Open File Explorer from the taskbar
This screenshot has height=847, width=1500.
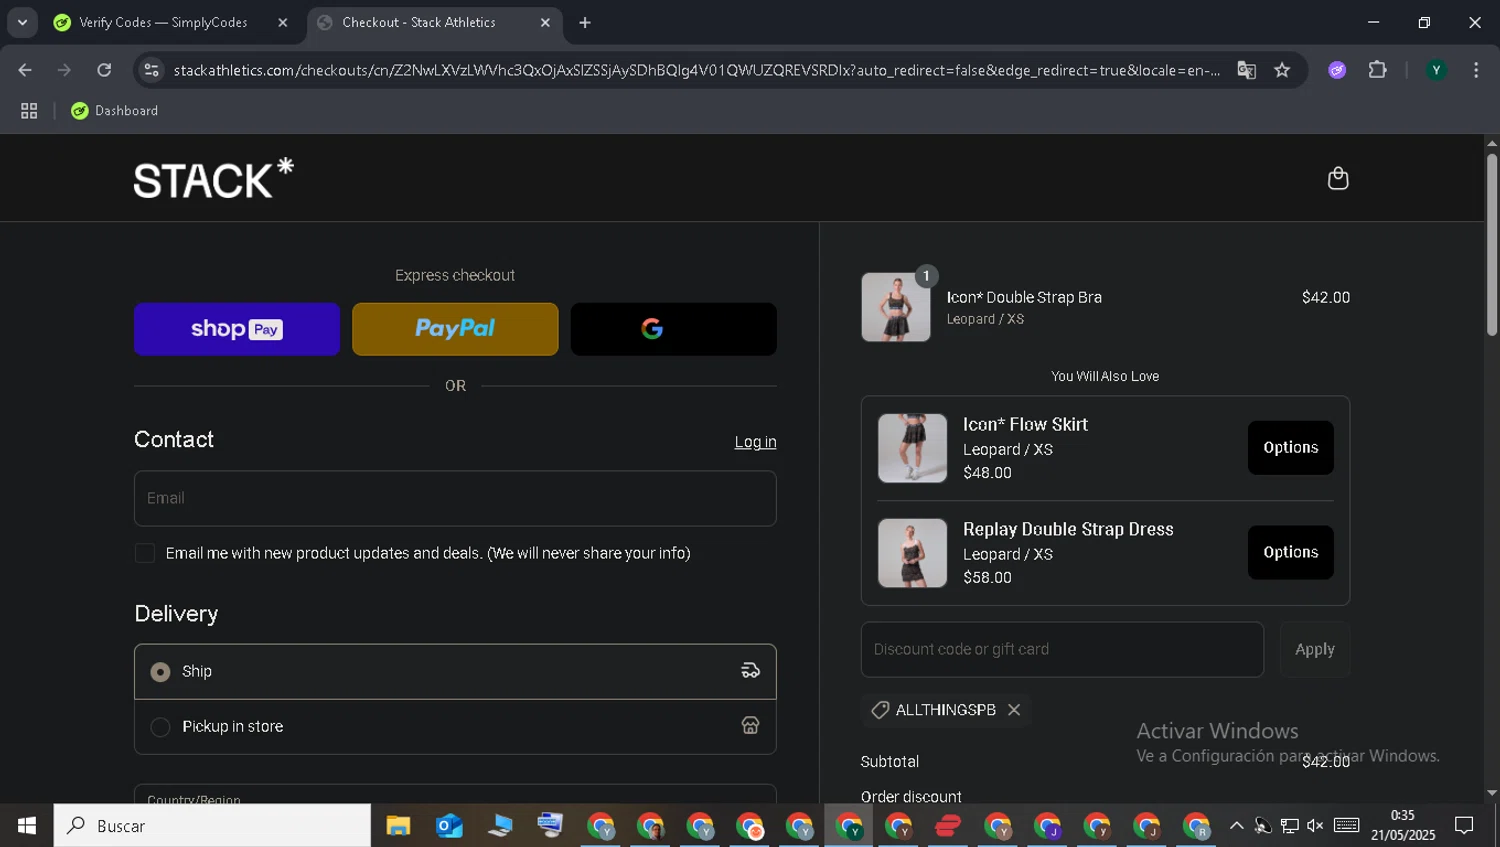398,826
